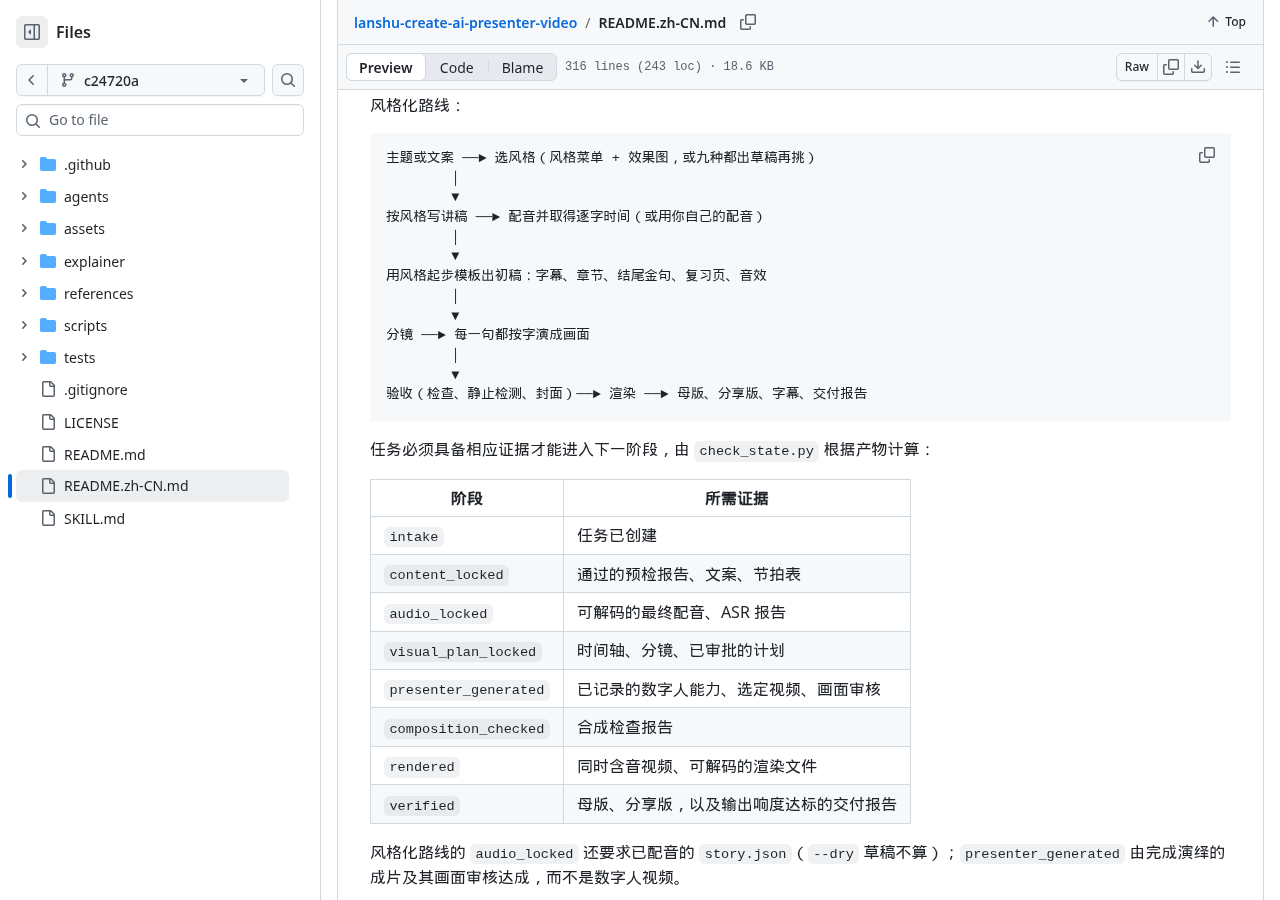Switch to the Preview tab
1280x900 pixels.
[x=386, y=67]
